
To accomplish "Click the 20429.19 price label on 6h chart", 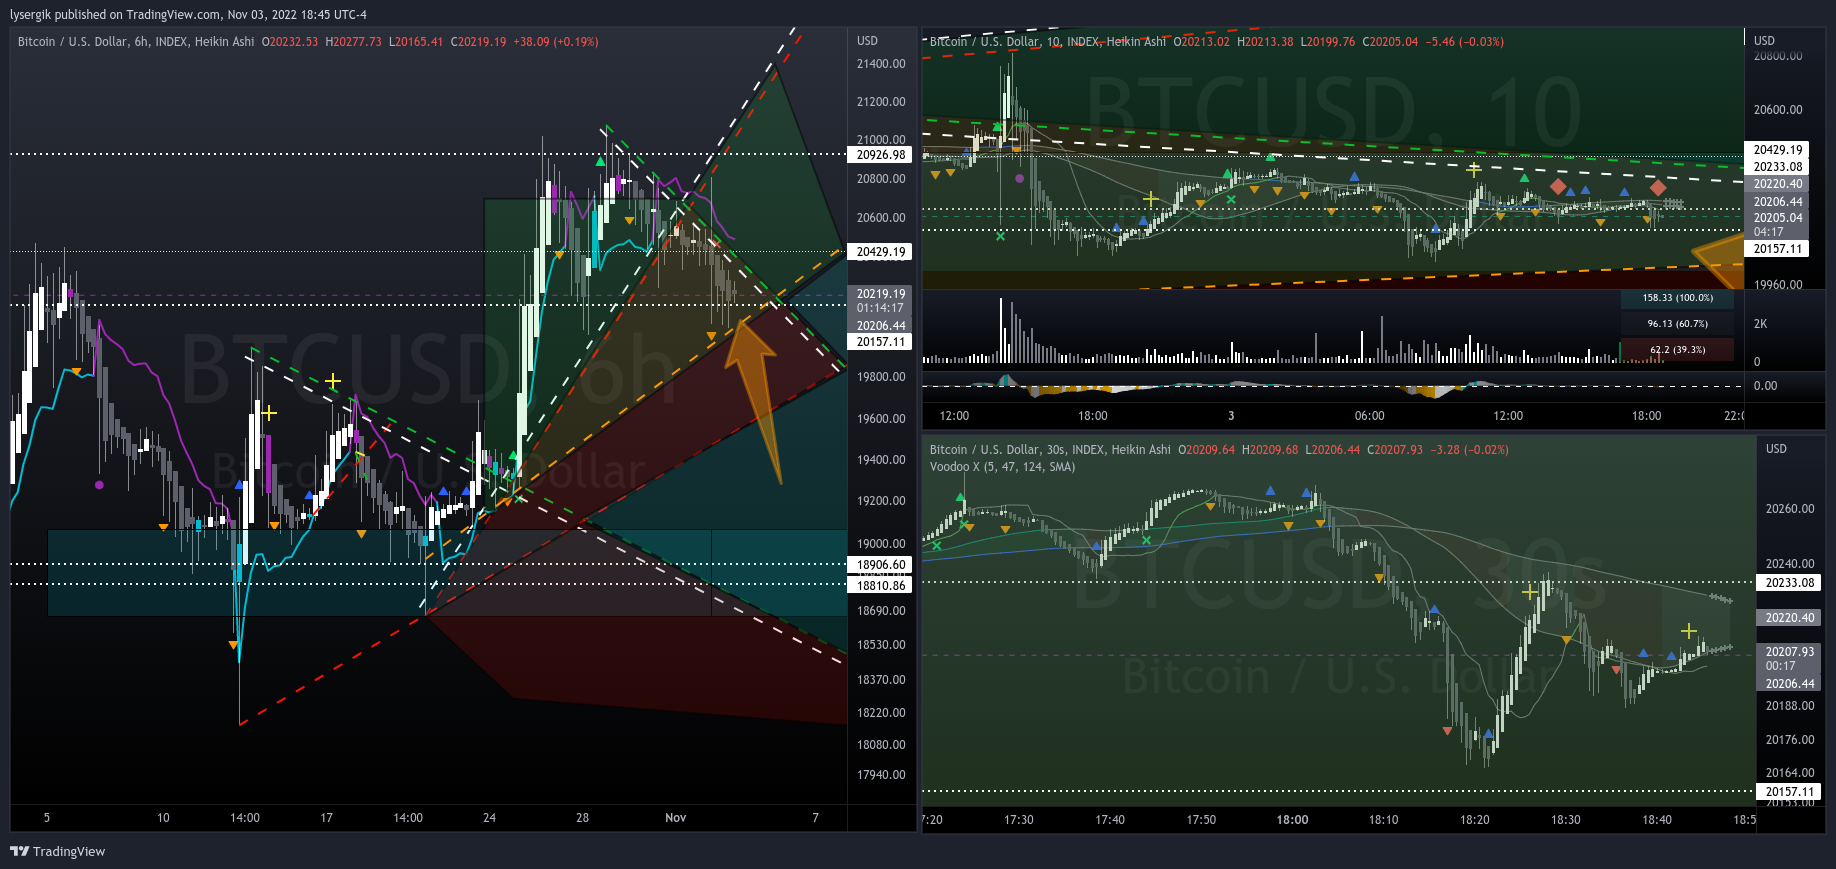I will tap(880, 252).
